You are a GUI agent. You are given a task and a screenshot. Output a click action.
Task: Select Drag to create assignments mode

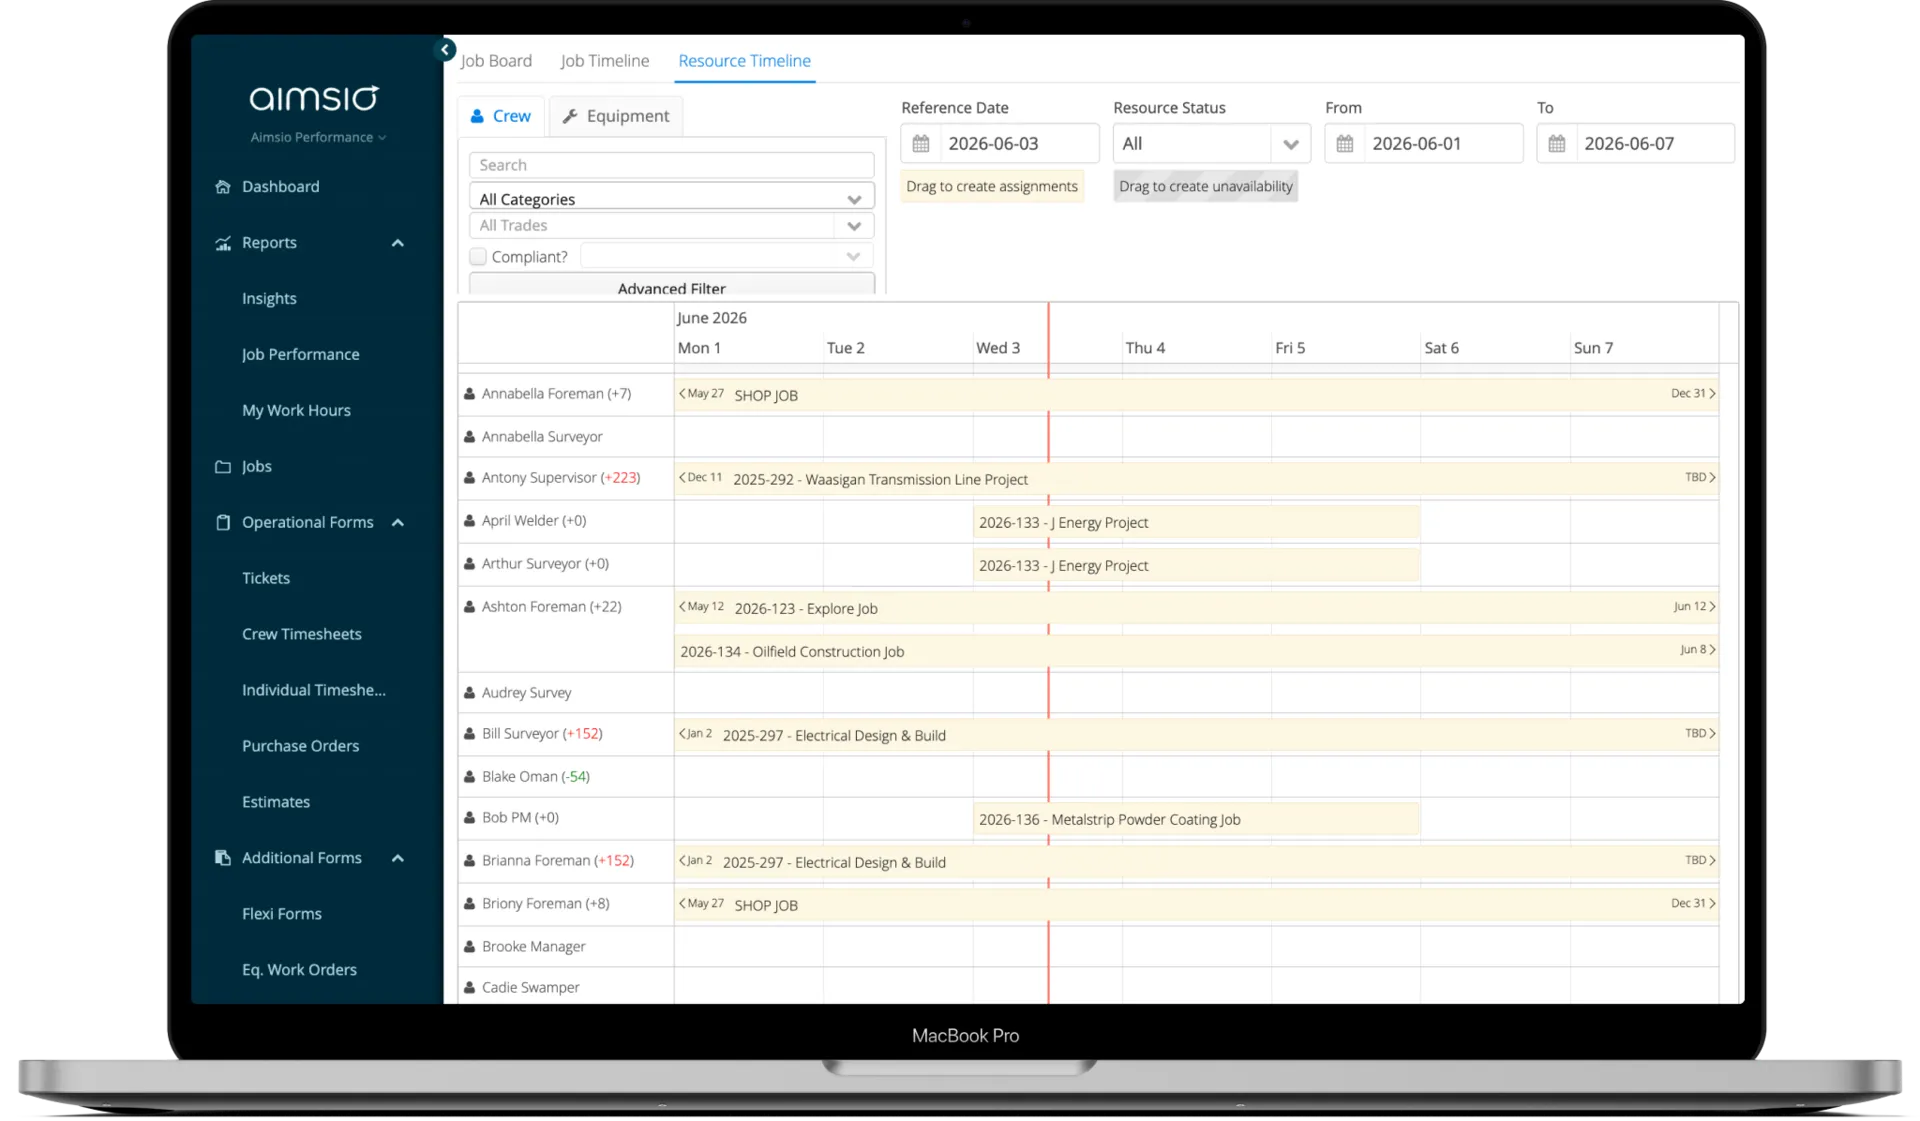point(992,186)
